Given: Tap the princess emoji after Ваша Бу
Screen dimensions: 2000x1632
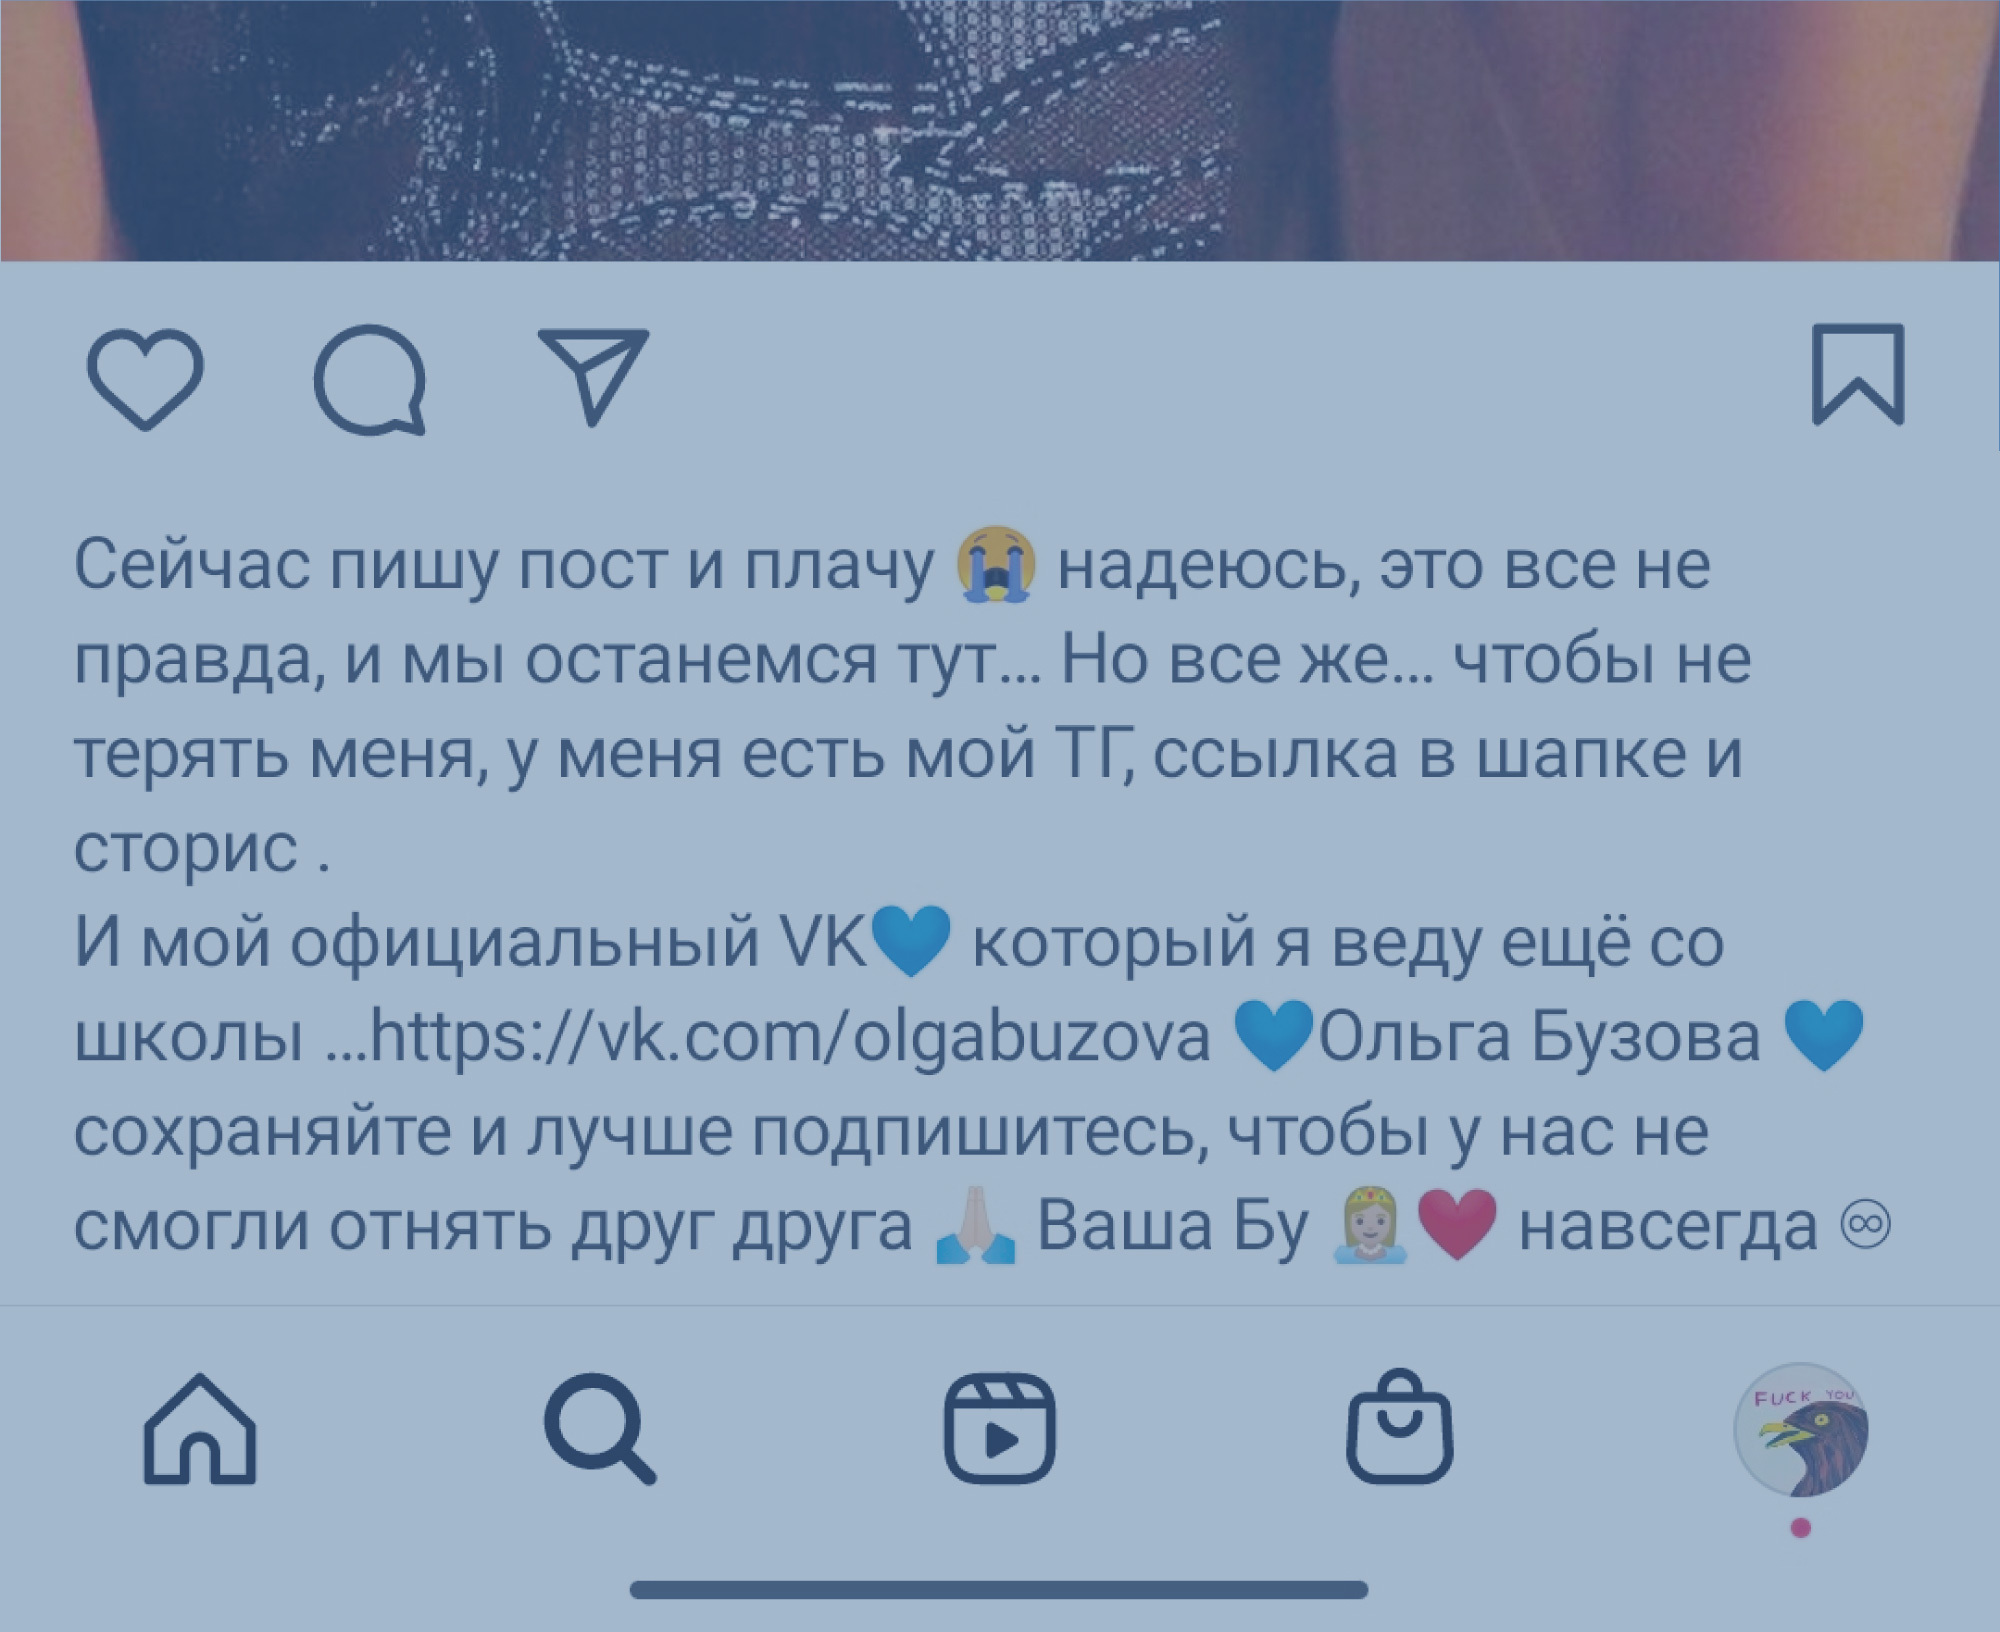Looking at the screenshot, I should [x=1371, y=1225].
